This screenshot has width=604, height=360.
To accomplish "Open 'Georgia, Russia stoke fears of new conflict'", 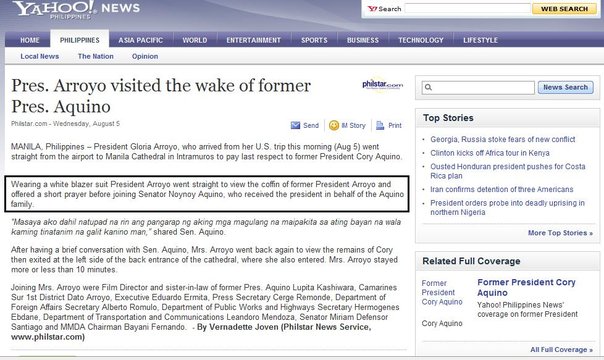I will coord(503,139).
